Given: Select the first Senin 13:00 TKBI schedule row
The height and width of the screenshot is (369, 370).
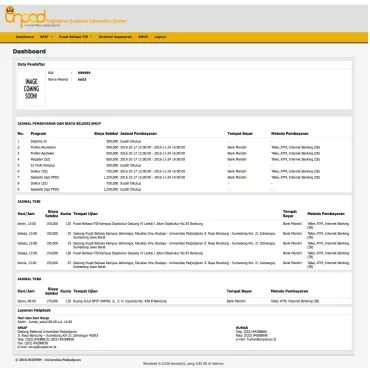Looking at the screenshot, I should [184, 225].
